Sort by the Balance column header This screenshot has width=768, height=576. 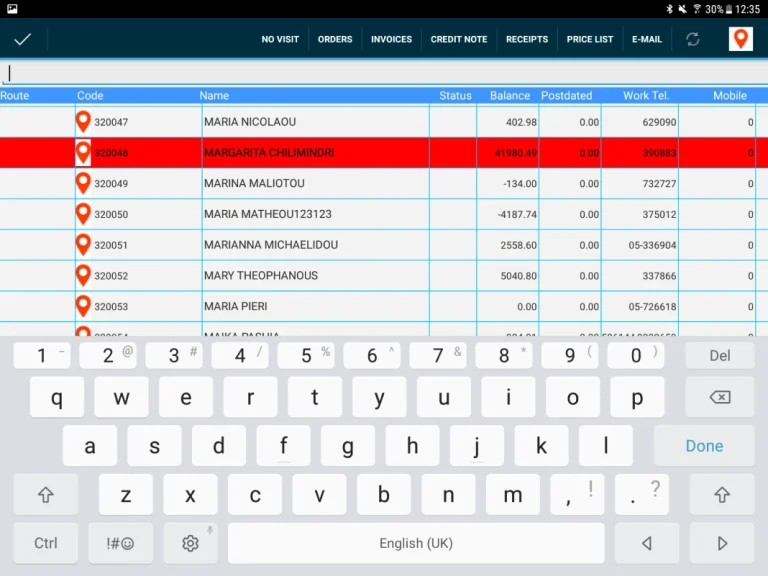[509, 96]
